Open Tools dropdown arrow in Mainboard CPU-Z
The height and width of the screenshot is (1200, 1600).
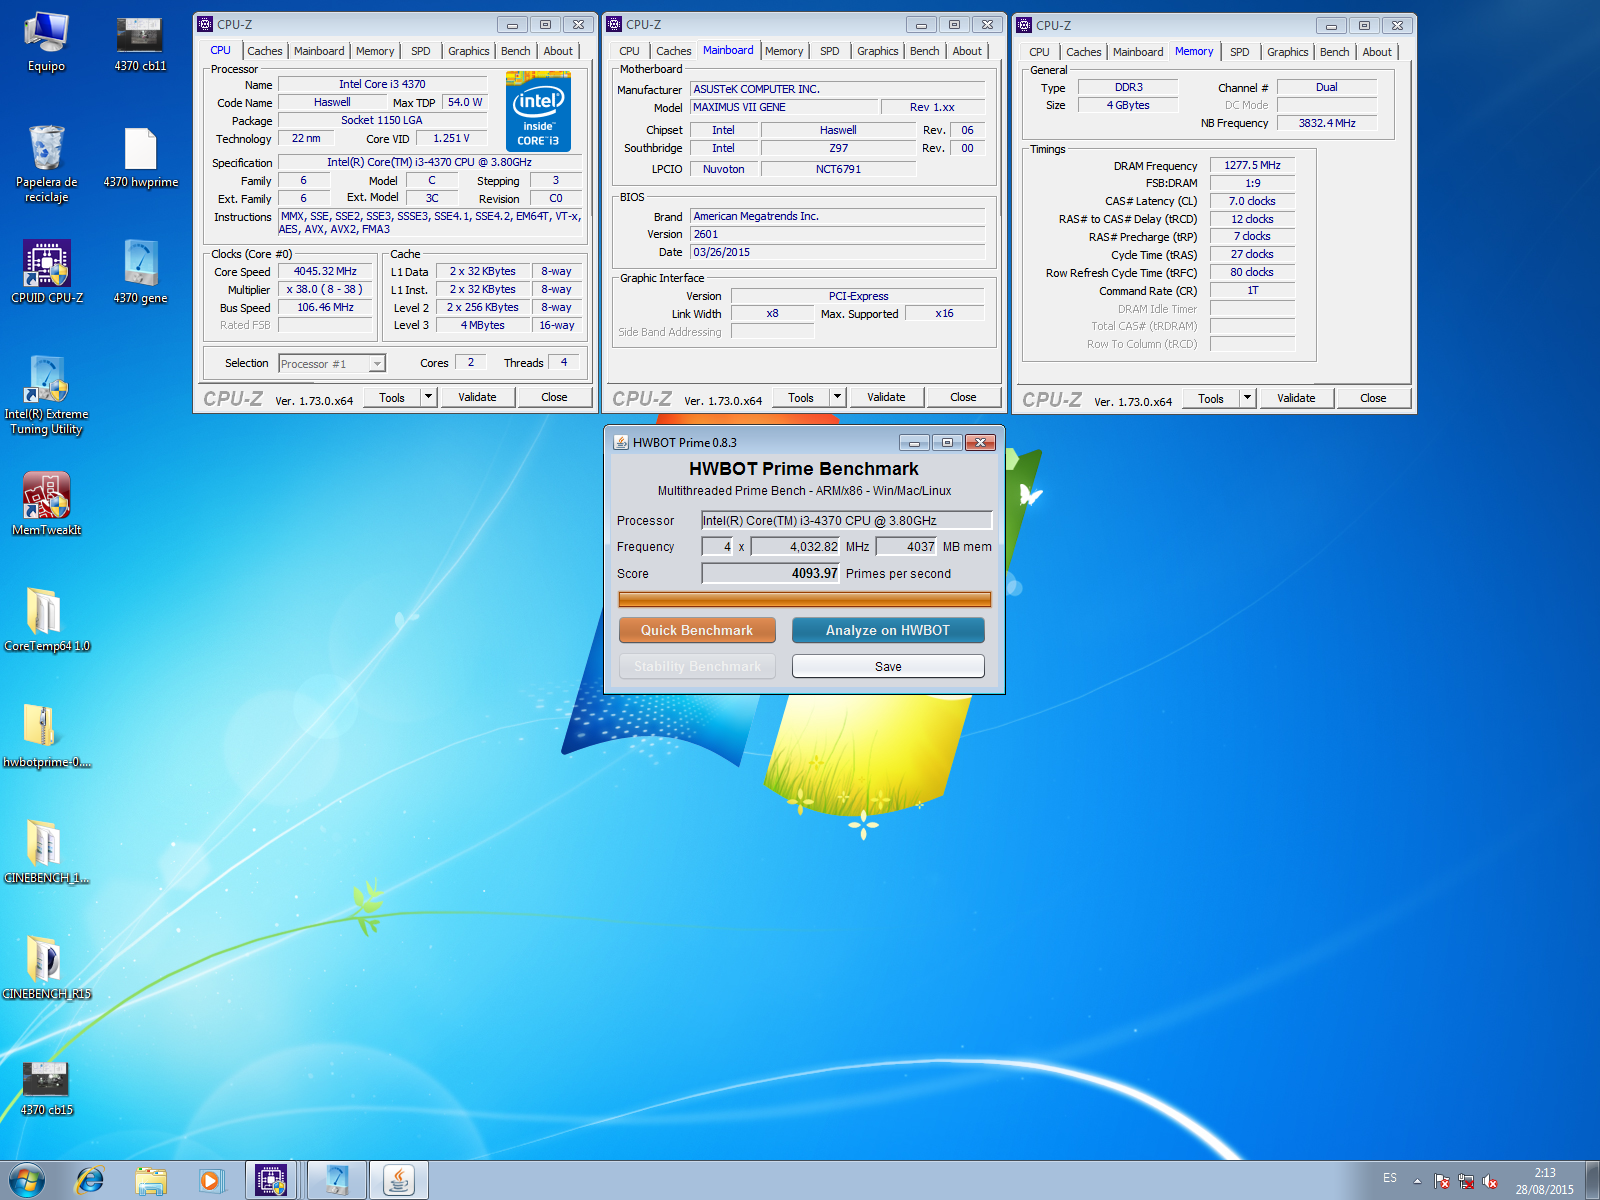(838, 397)
